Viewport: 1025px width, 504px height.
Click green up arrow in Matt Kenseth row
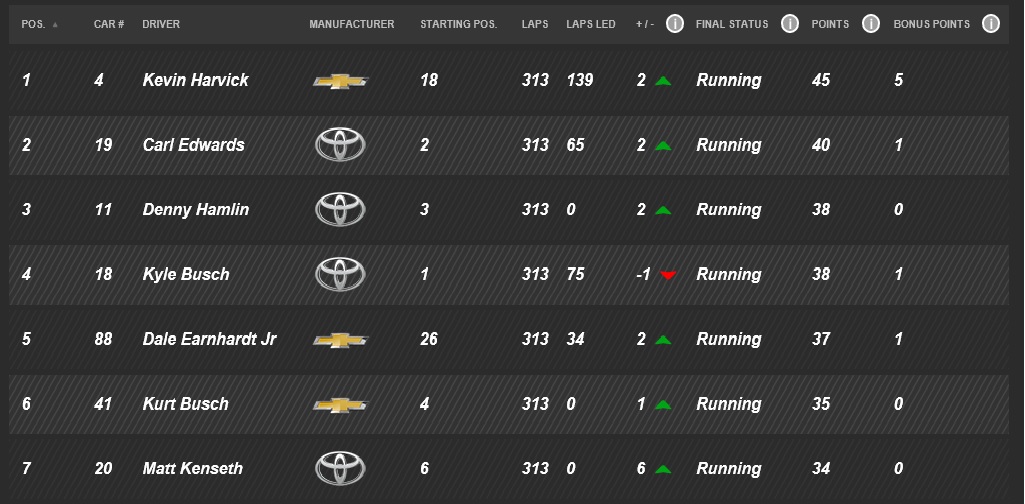pos(663,469)
